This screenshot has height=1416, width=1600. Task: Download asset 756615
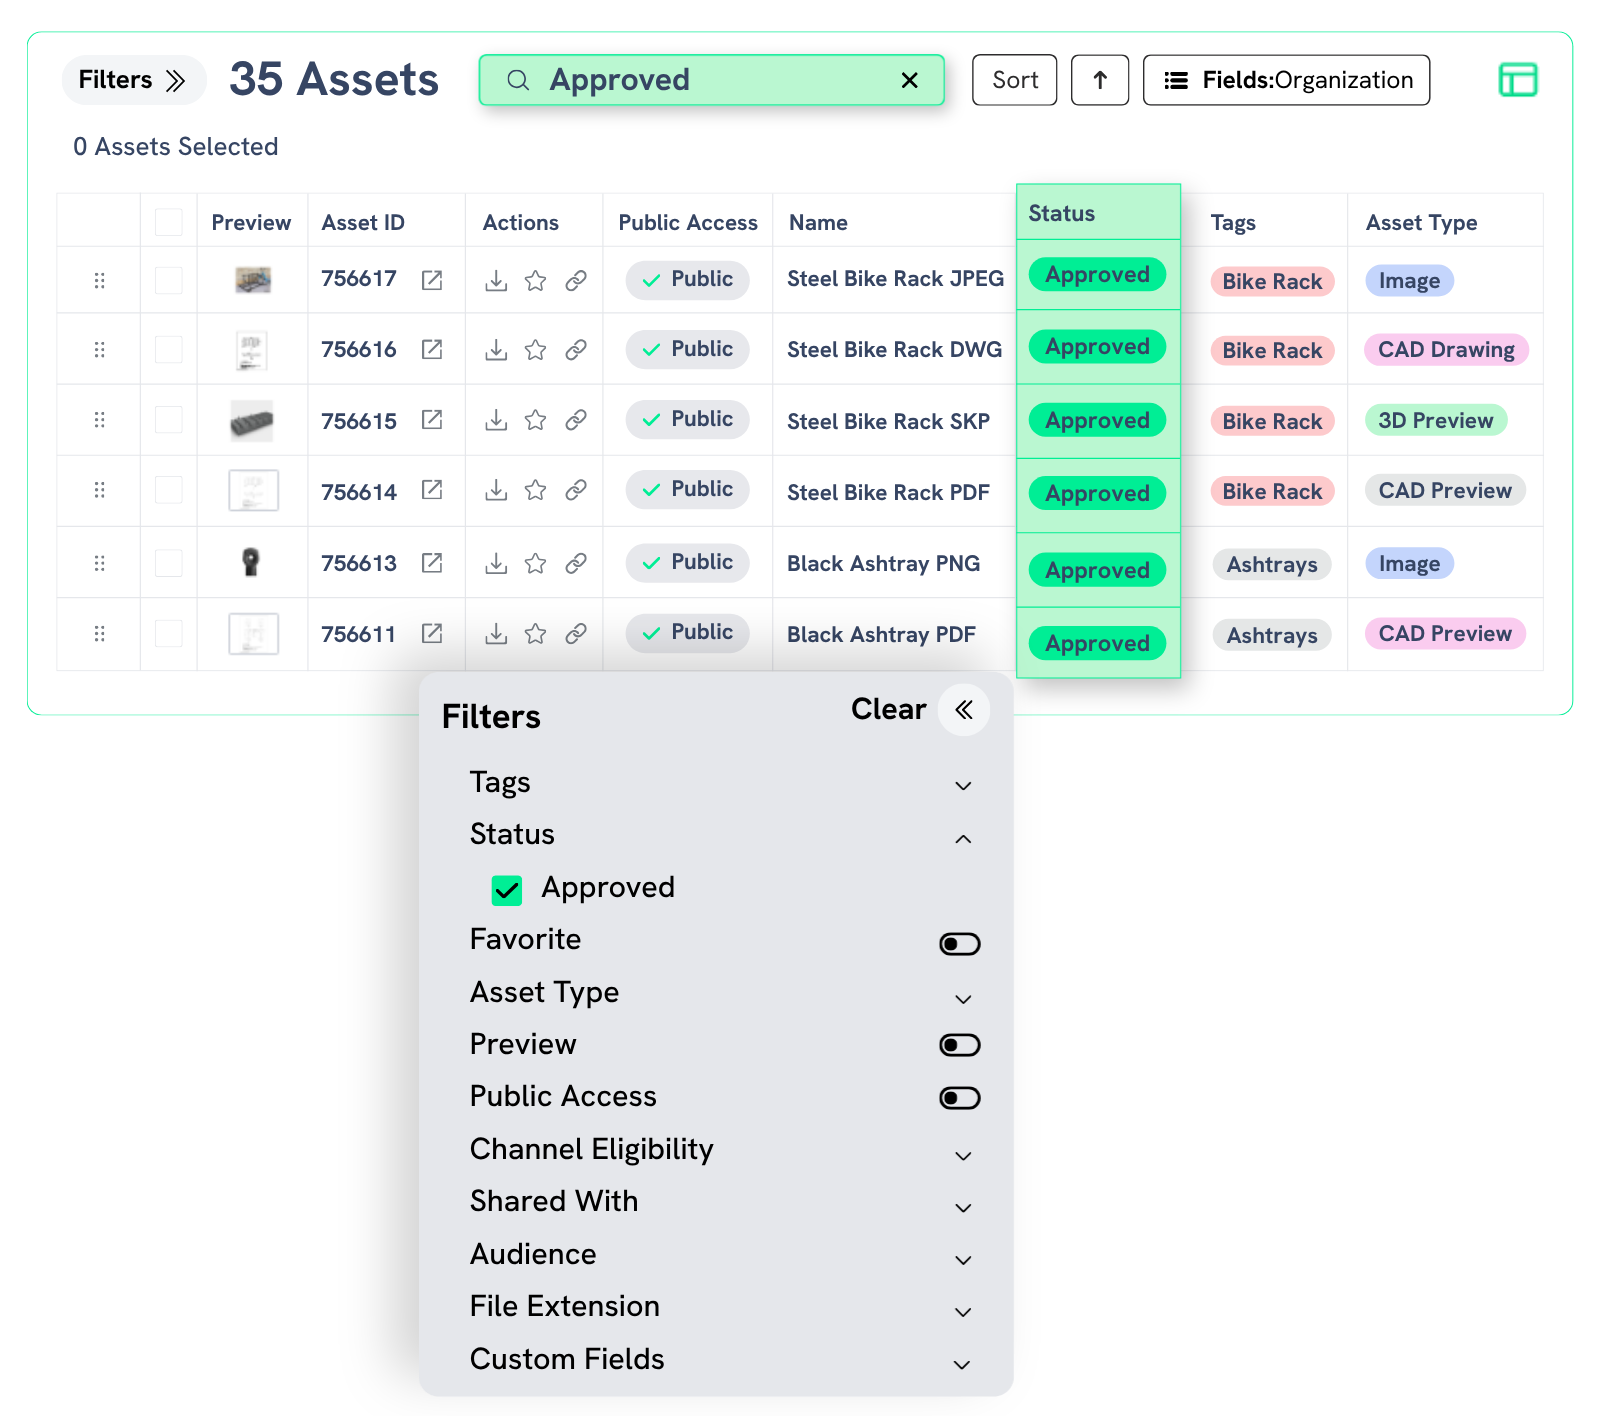coord(496,420)
